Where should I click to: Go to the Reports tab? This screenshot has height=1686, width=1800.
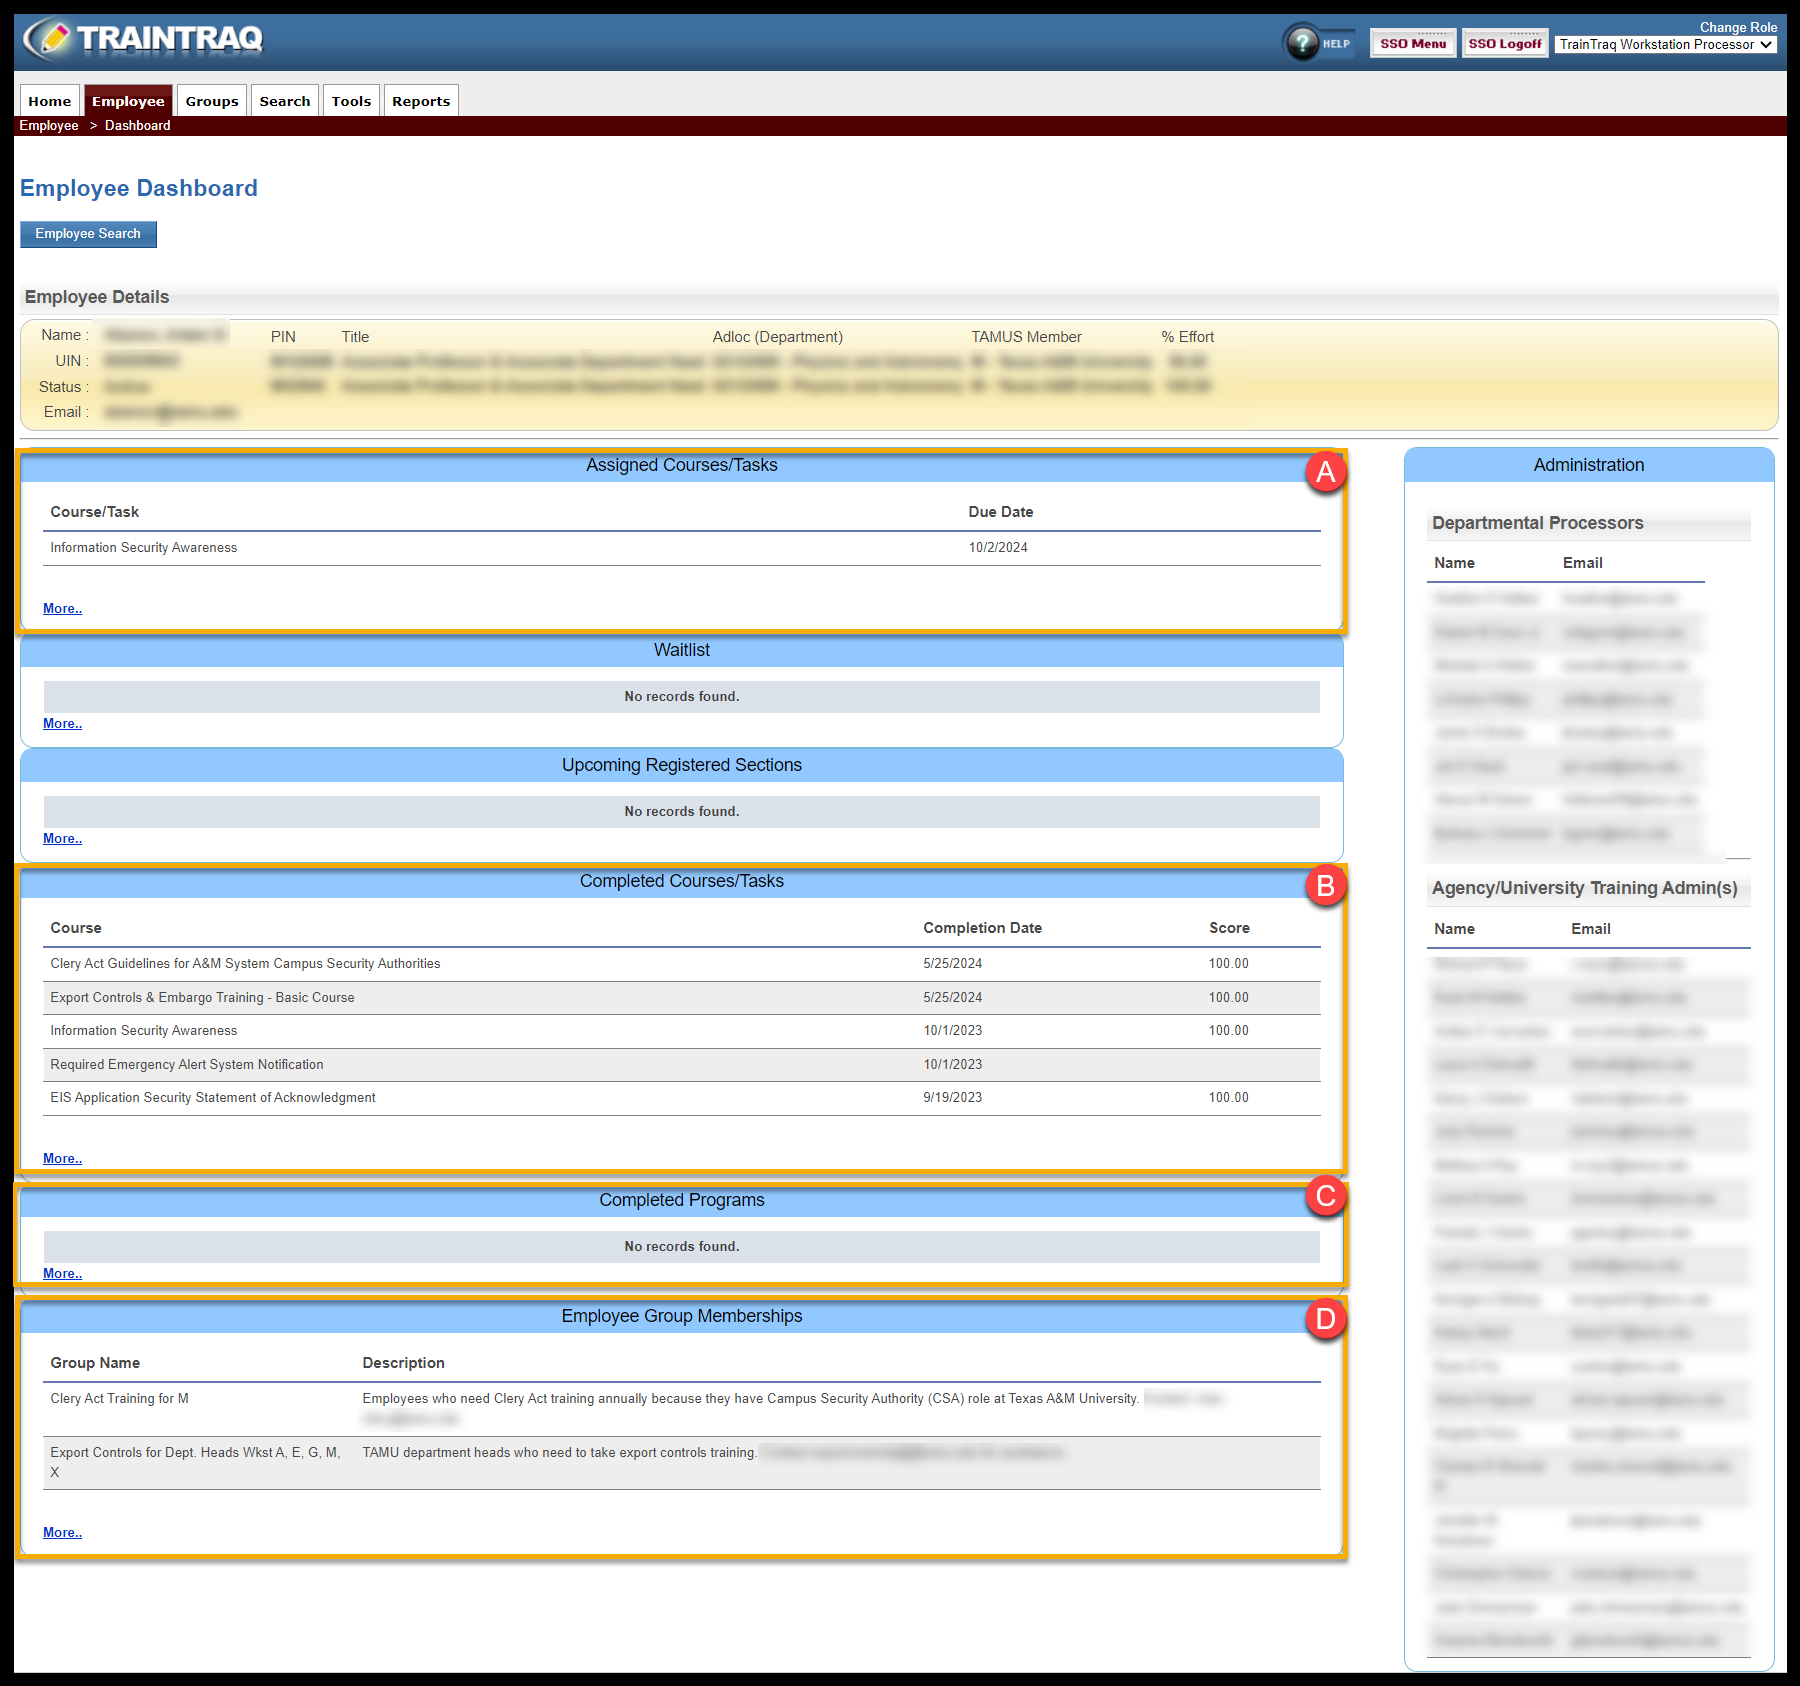pyautogui.click(x=421, y=101)
